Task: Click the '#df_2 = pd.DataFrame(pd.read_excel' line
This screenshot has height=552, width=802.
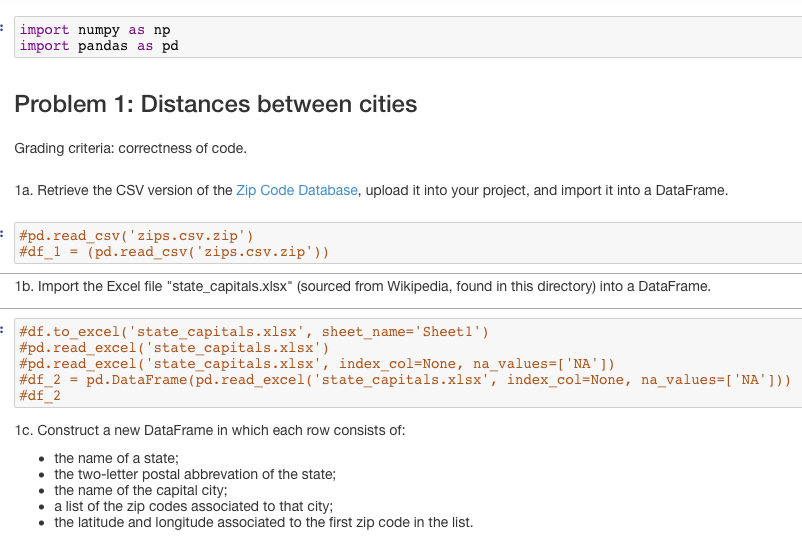Action: point(405,380)
